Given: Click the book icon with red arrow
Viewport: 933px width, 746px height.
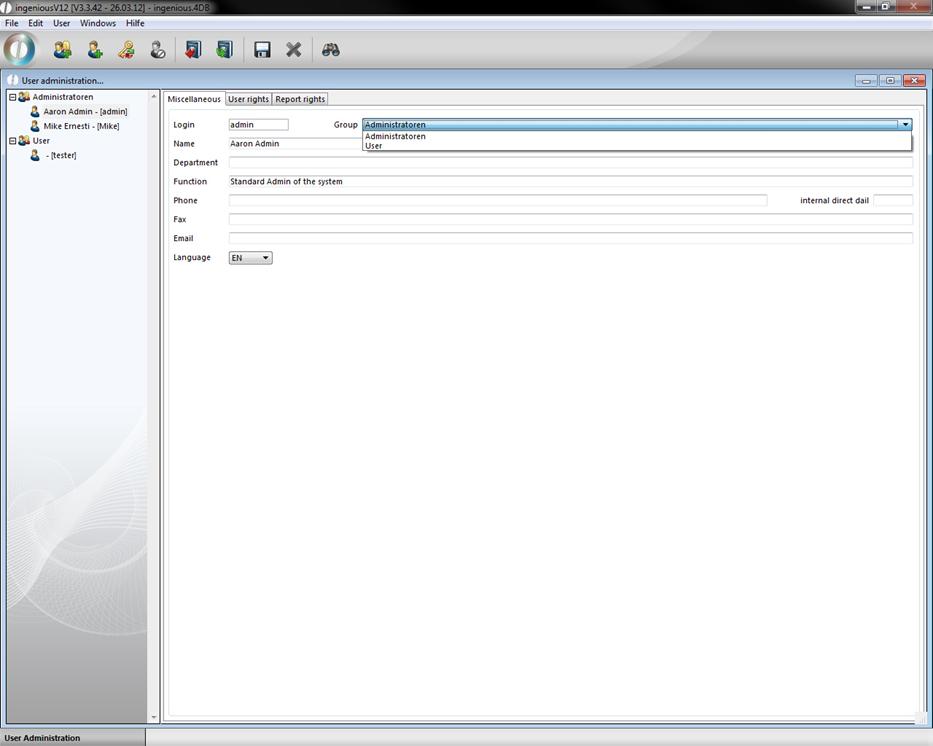Looking at the screenshot, I should (193, 50).
